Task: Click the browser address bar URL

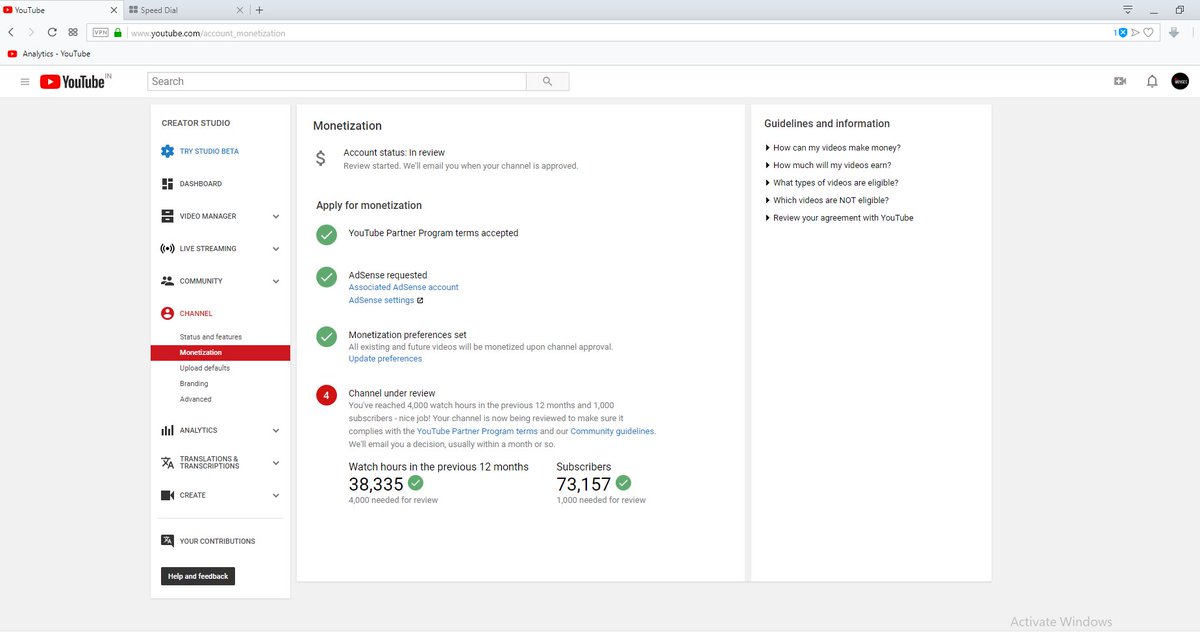Action: point(208,33)
